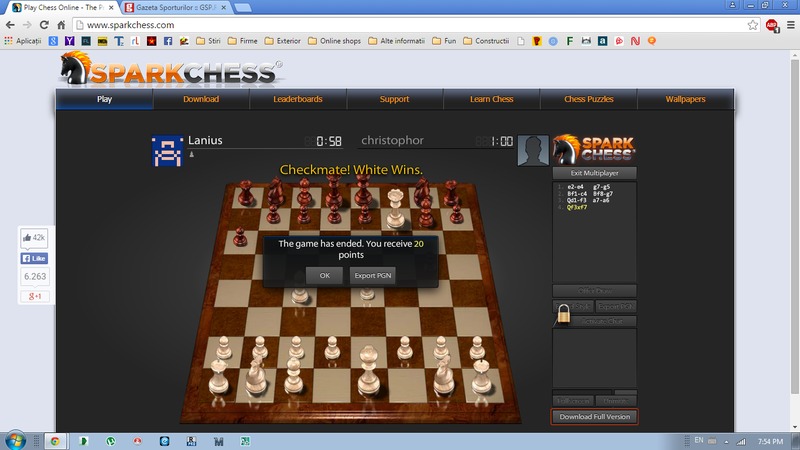
Task: Open the Wallpapers tab
Action: (685, 99)
